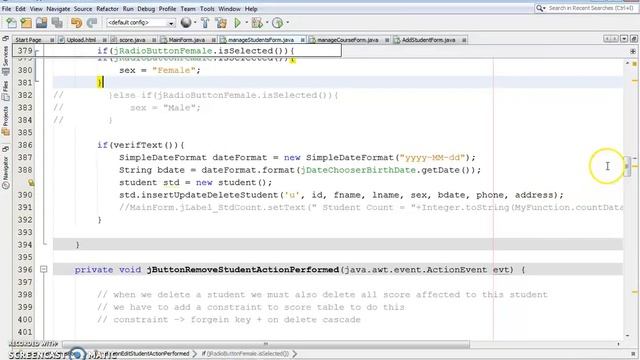This screenshot has width=640, height=360.
Task: Open the dropdown arrow next to Run Project
Action: (246, 23)
